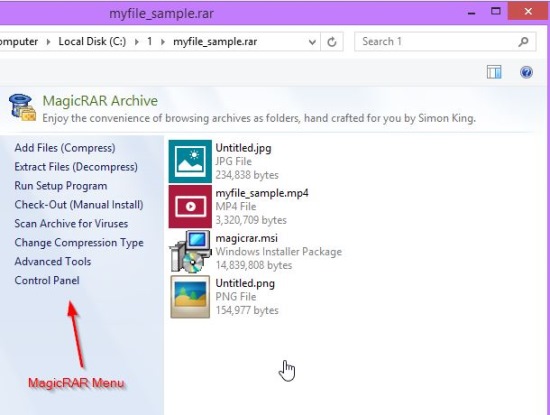The height and width of the screenshot is (415, 550).
Task: Choose Extract Files (Decompress)
Action: tap(76, 167)
